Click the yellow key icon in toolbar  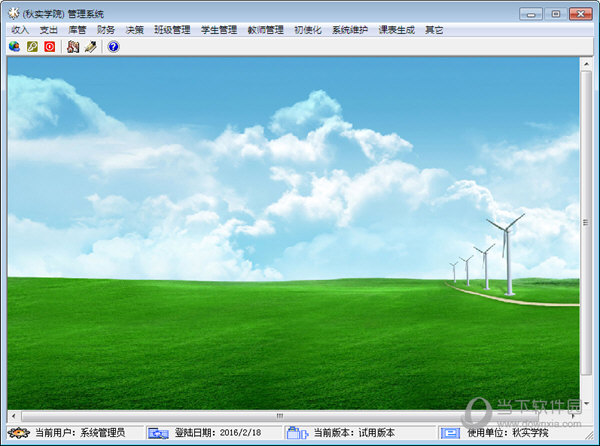(x=32, y=47)
